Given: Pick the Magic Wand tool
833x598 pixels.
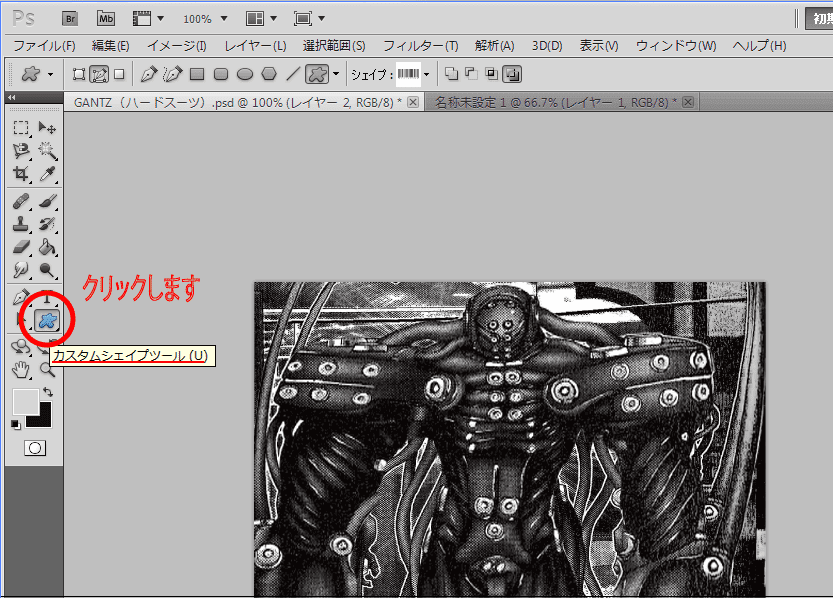Looking at the screenshot, I should click(47, 151).
